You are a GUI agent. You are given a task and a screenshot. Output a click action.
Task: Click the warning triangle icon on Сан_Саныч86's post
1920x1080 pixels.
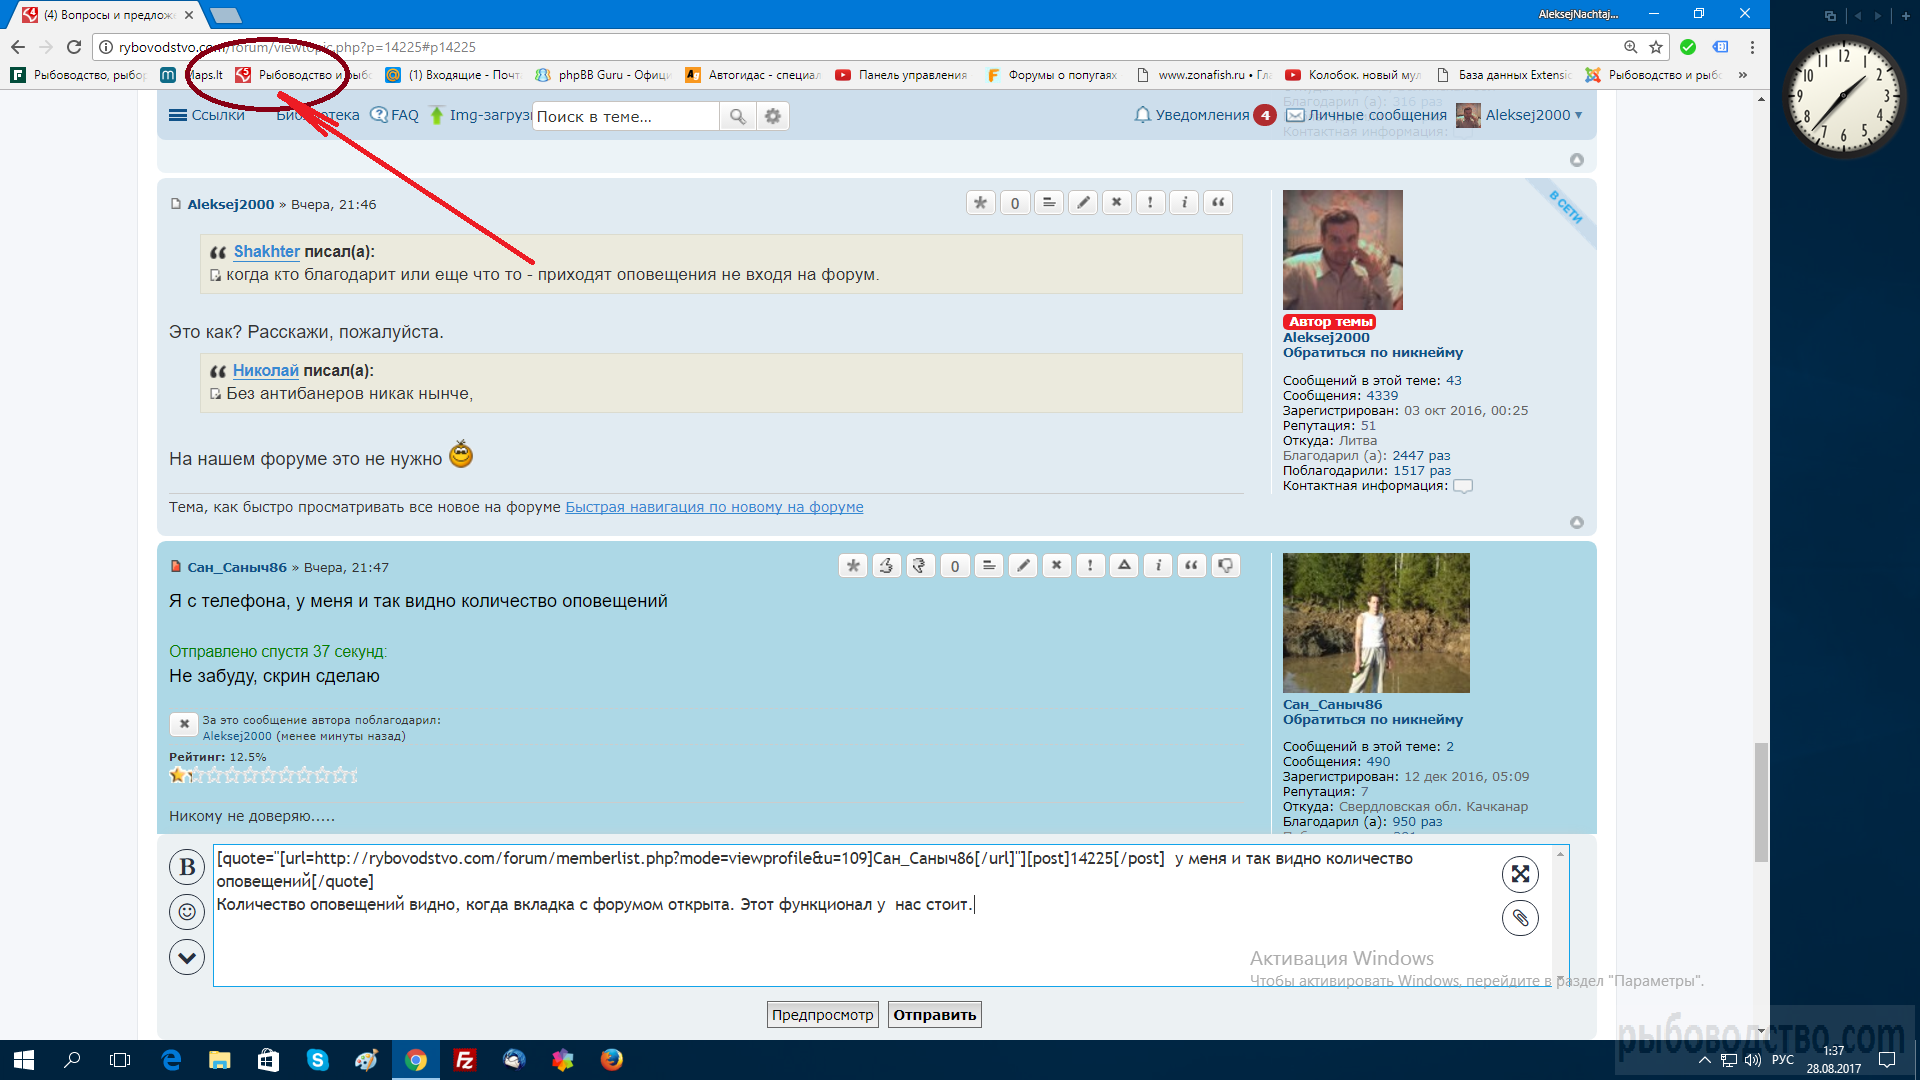(x=1124, y=566)
